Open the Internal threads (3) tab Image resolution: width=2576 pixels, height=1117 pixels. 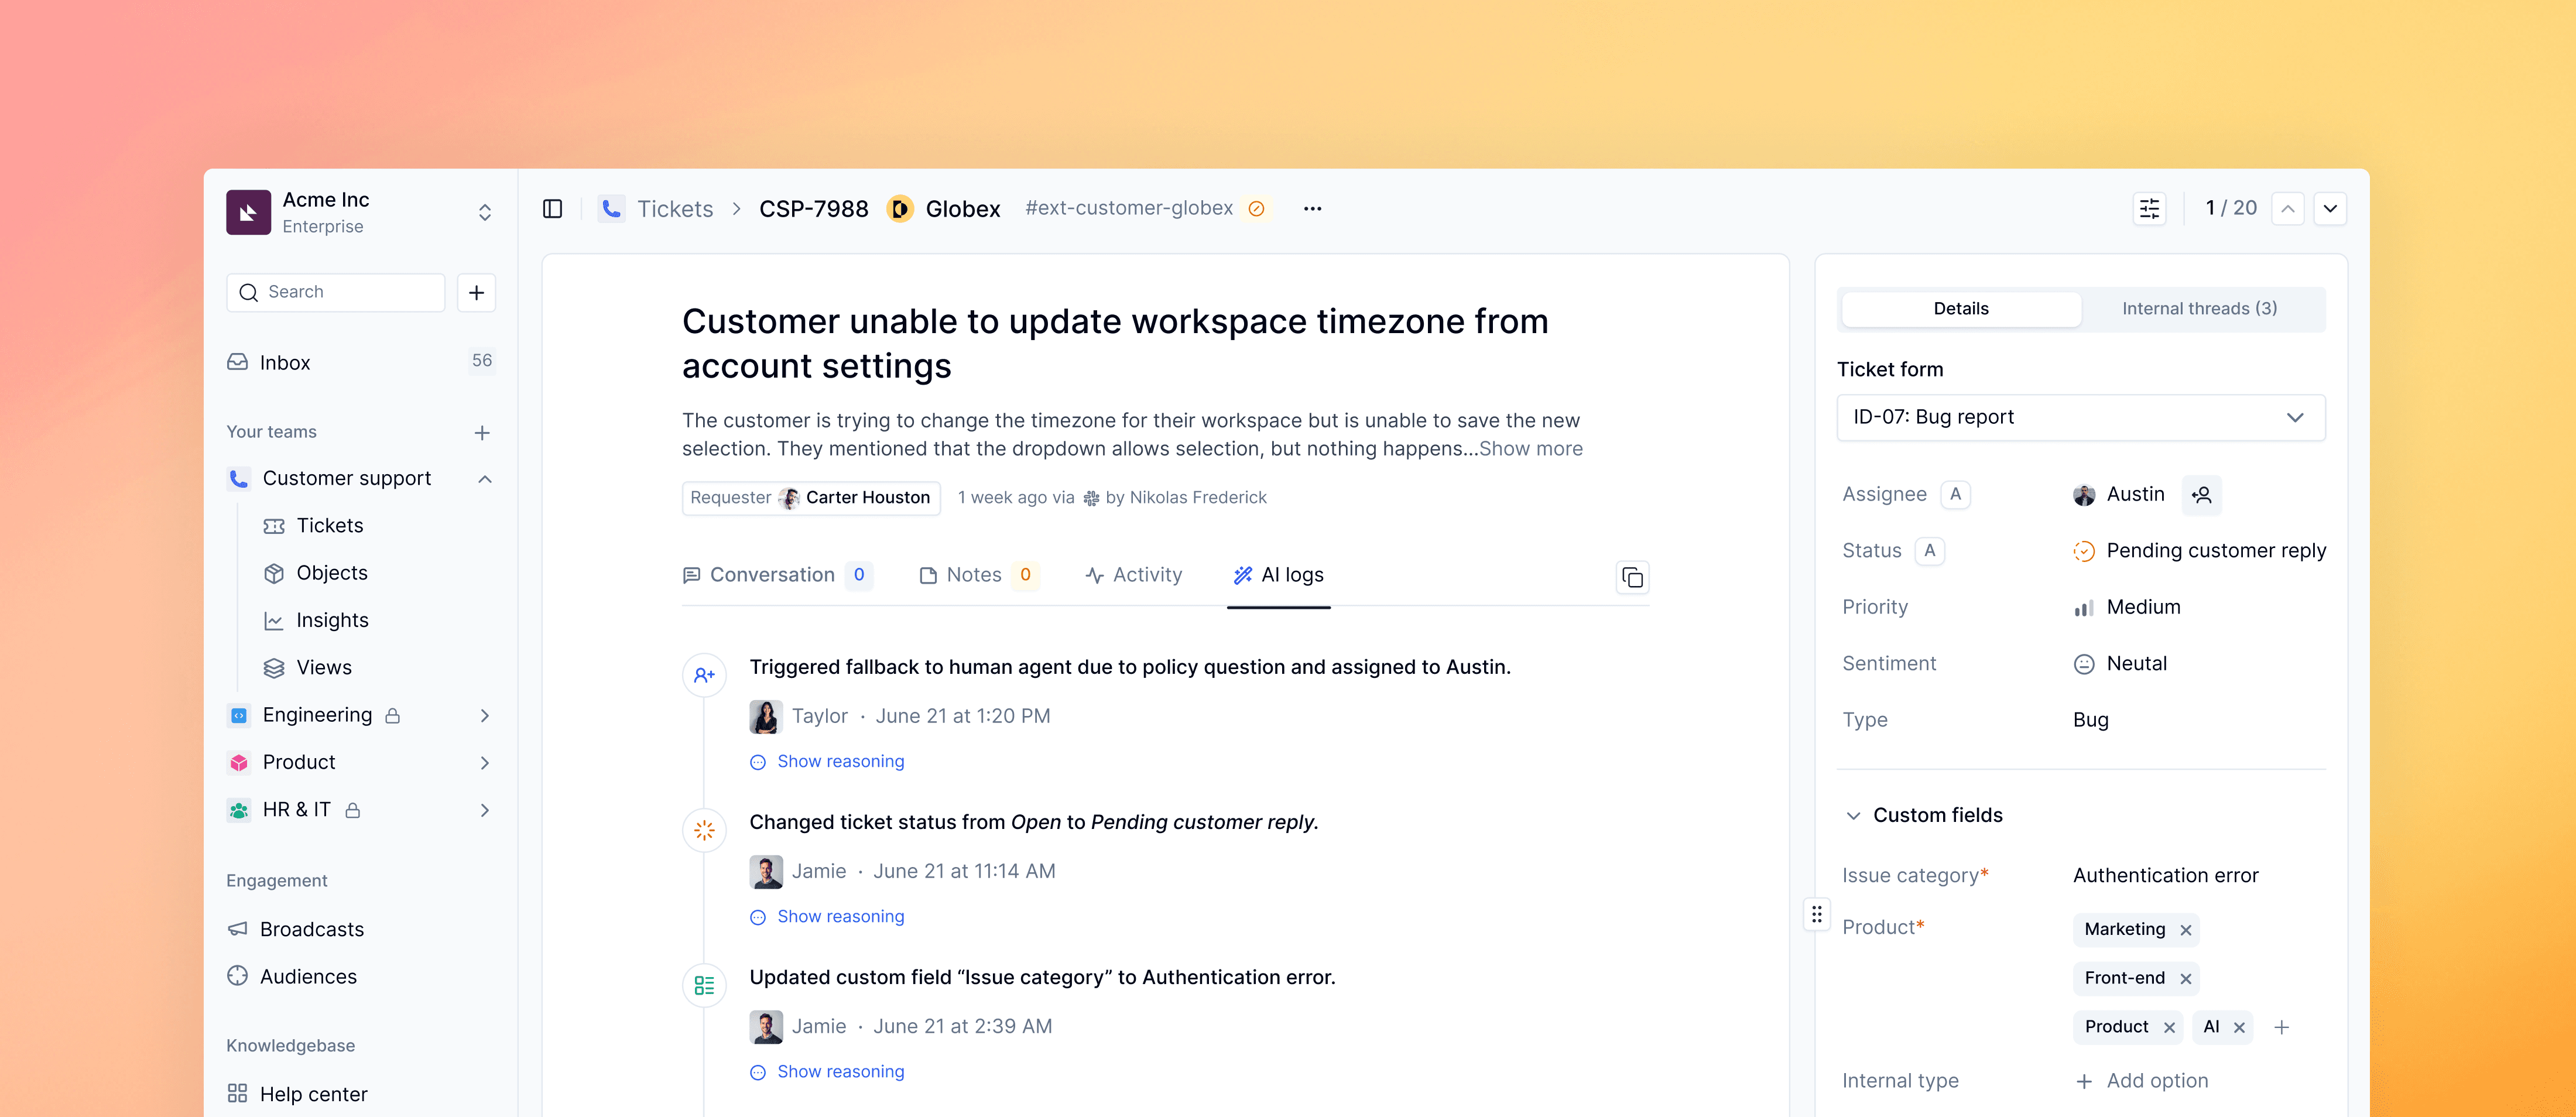pos(2199,309)
